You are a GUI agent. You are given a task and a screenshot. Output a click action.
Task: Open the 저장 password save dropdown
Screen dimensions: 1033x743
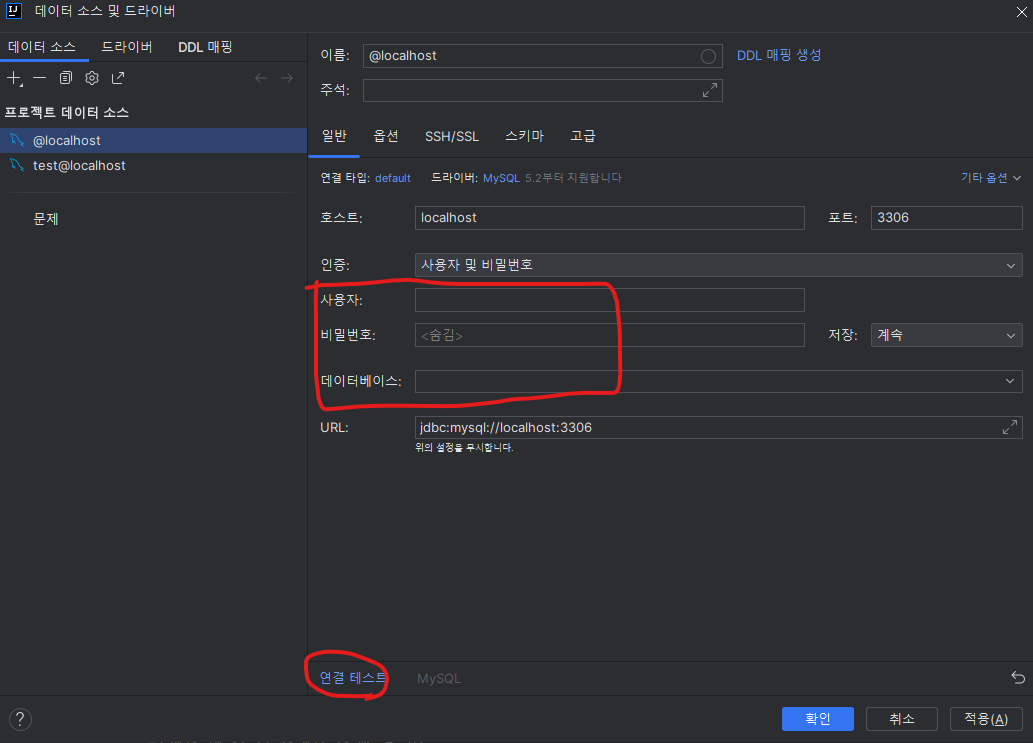tap(947, 335)
